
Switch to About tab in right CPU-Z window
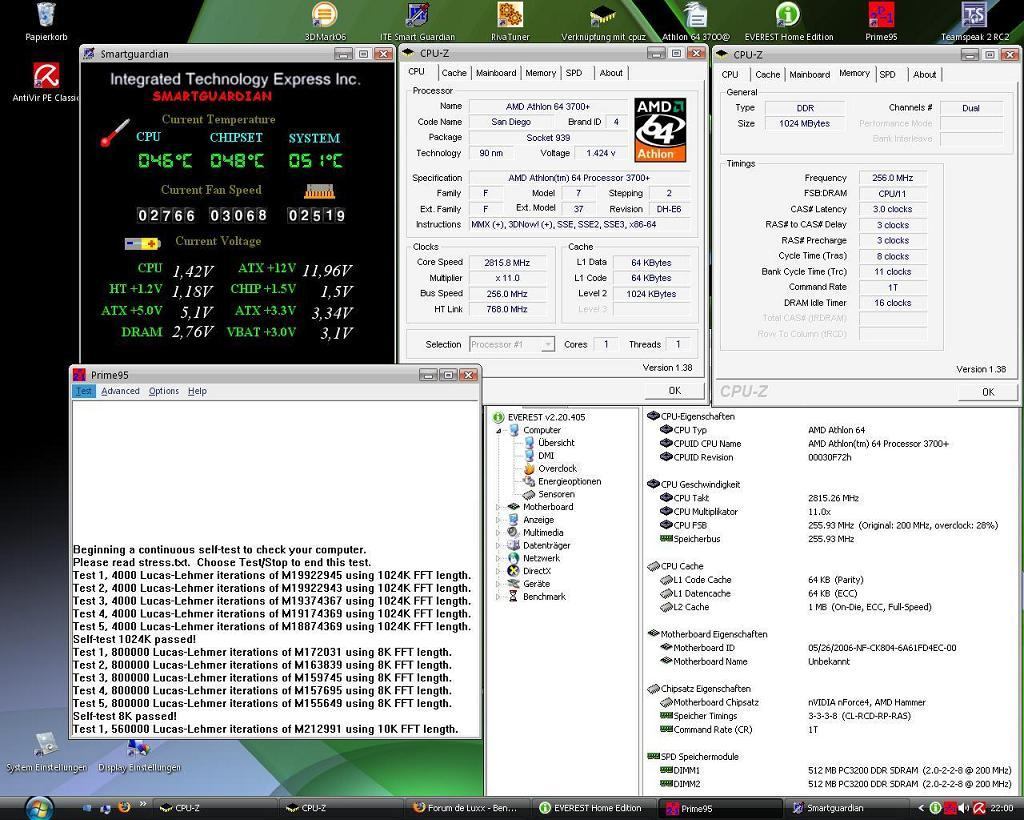pos(924,74)
